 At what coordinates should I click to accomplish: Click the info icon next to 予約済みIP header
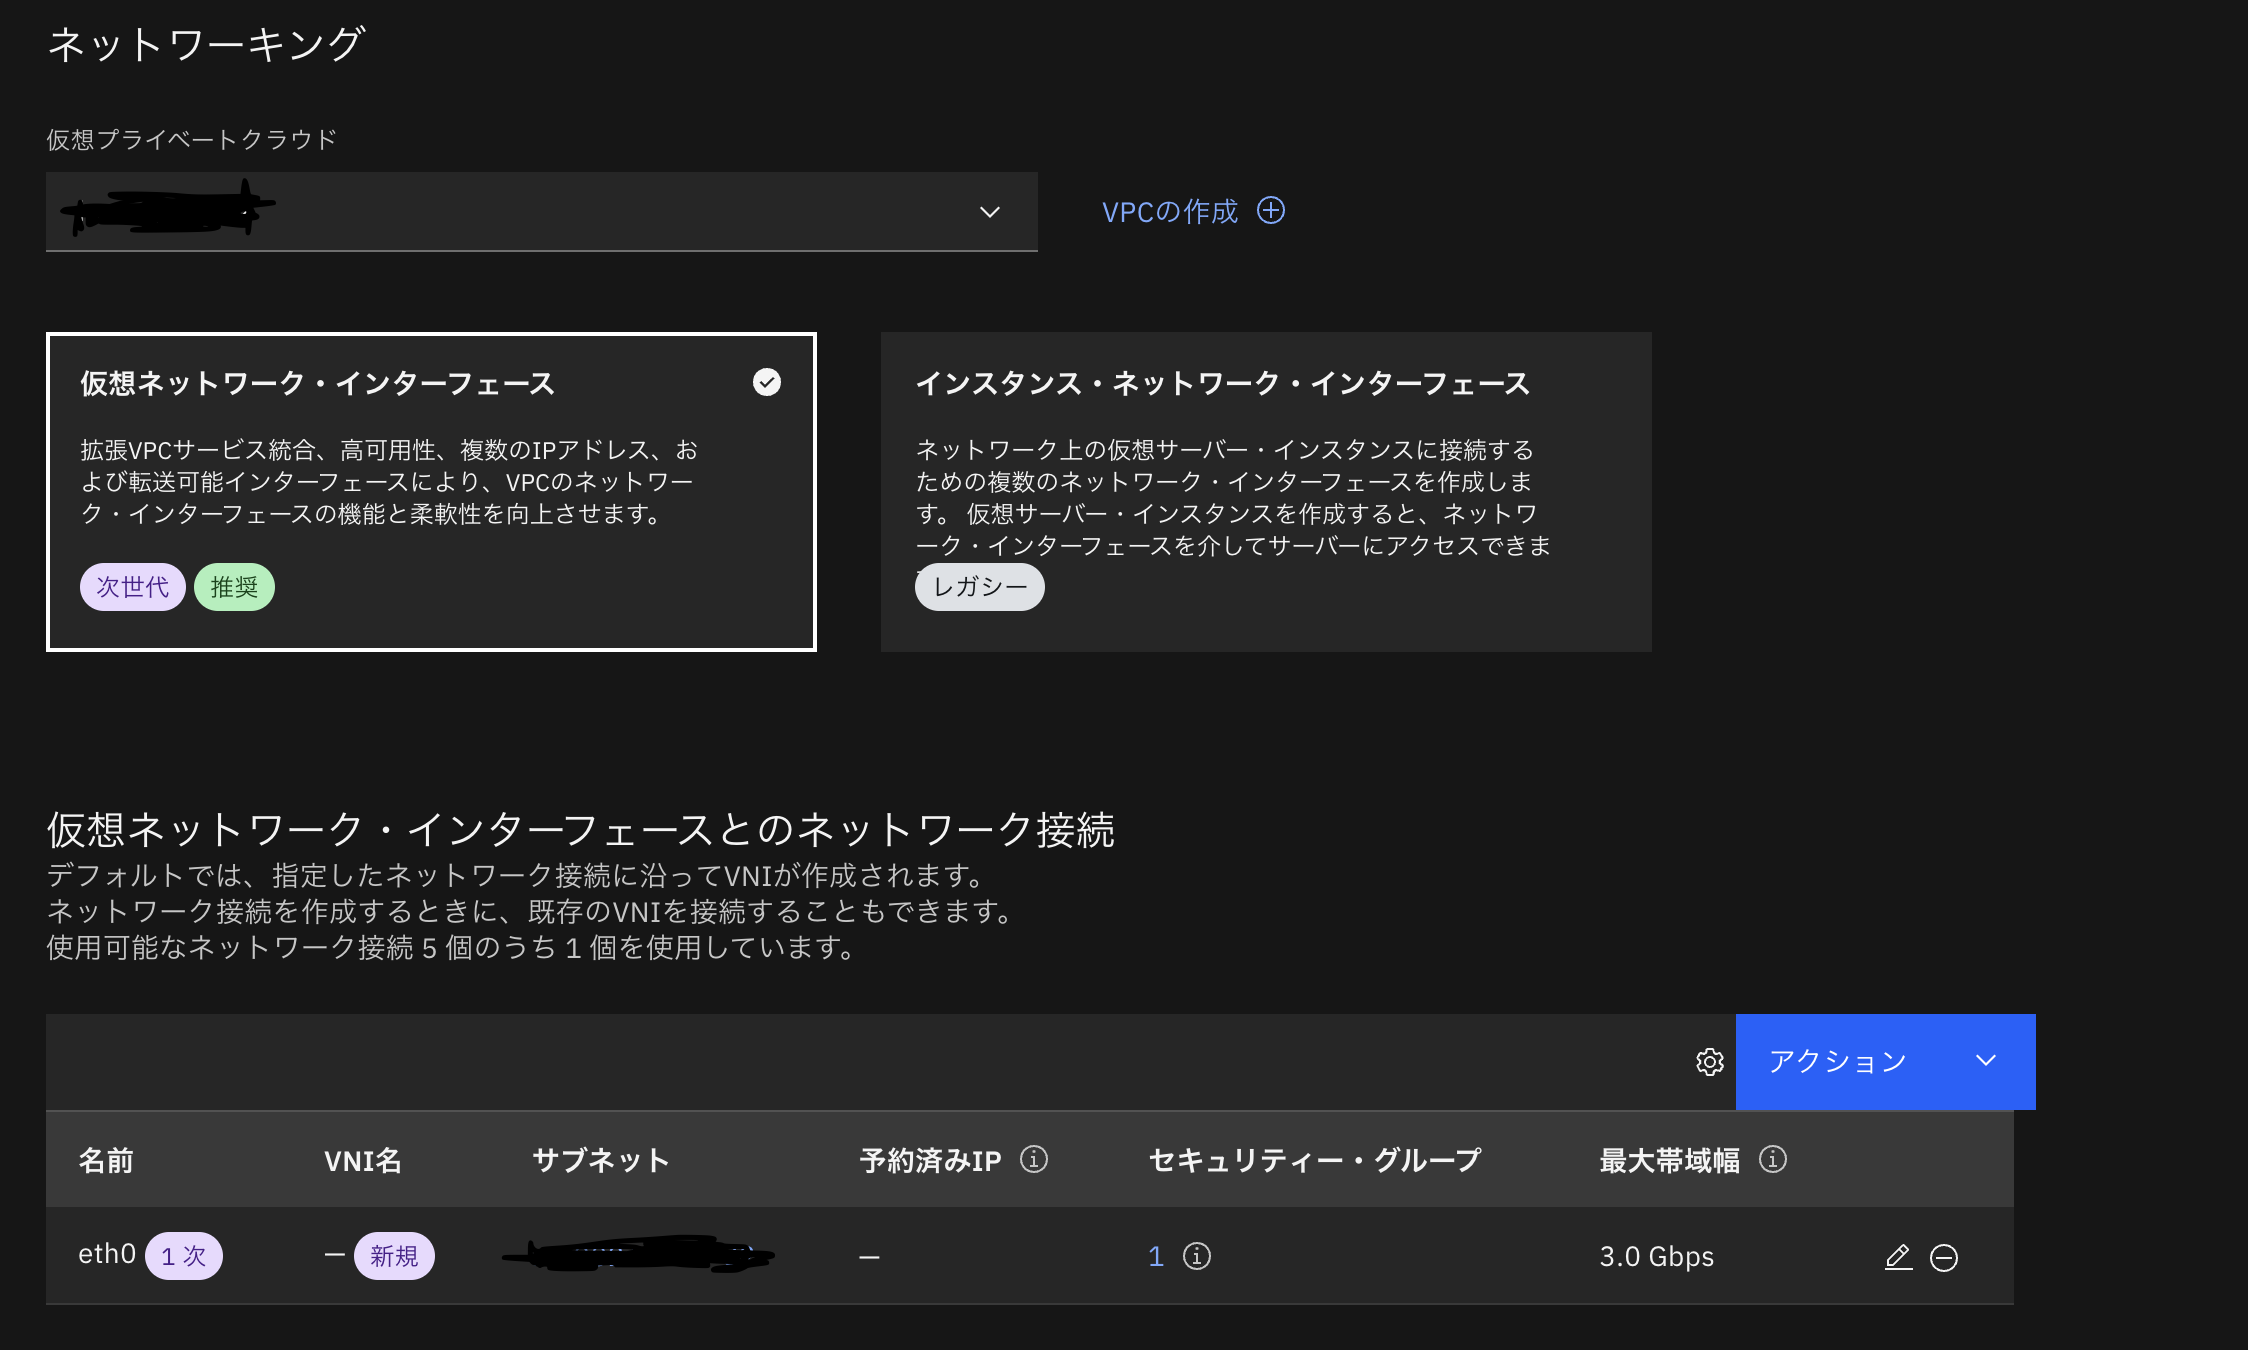pos(1033,1160)
